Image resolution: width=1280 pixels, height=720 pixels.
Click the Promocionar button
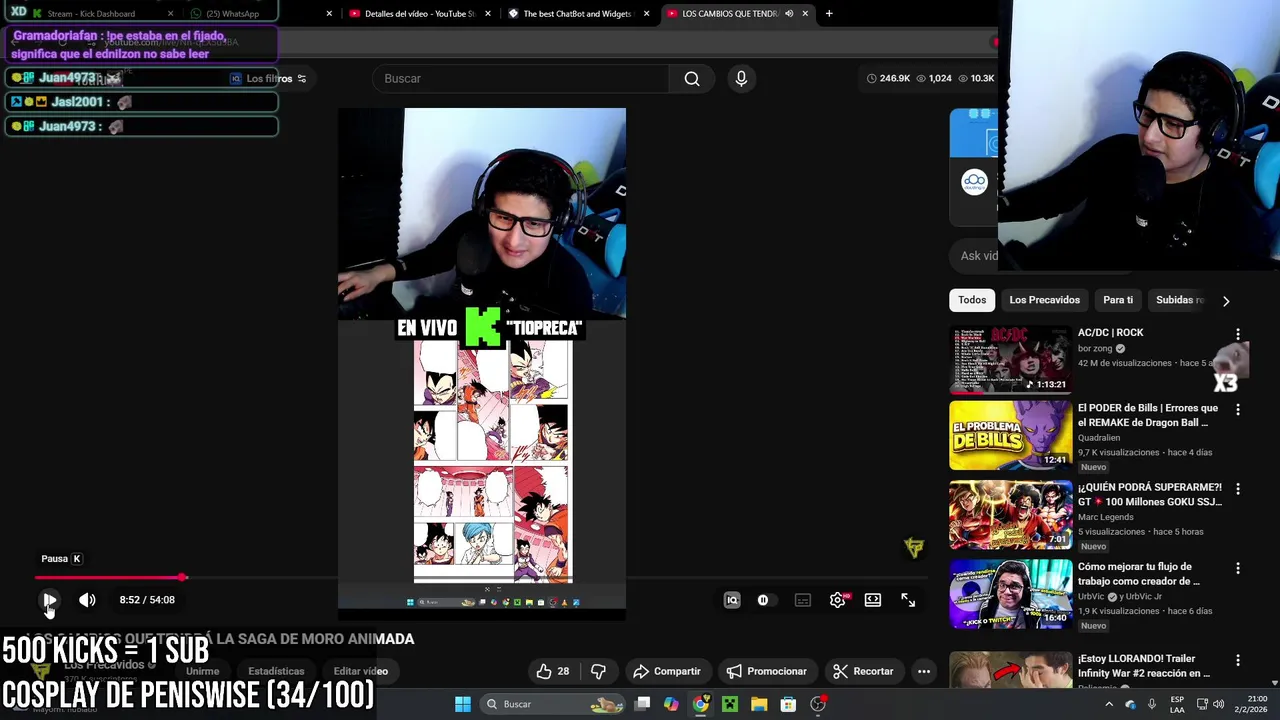(x=766, y=671)
